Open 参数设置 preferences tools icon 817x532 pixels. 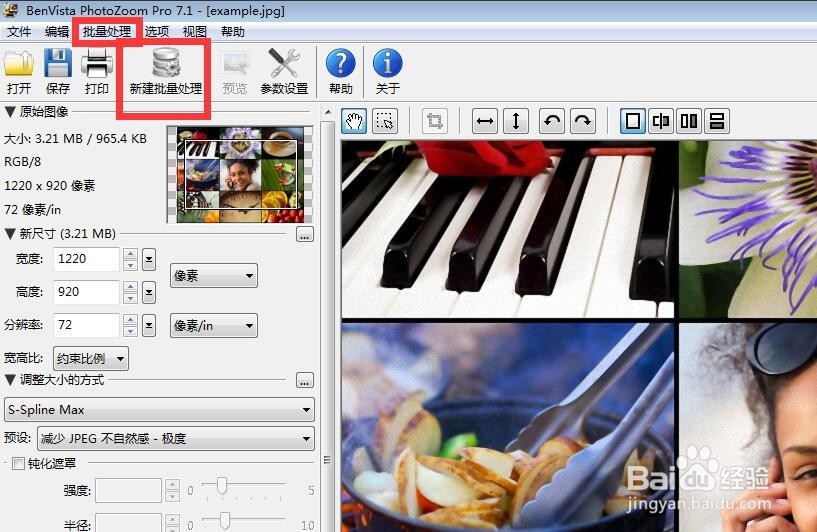[x=284, y=71]
